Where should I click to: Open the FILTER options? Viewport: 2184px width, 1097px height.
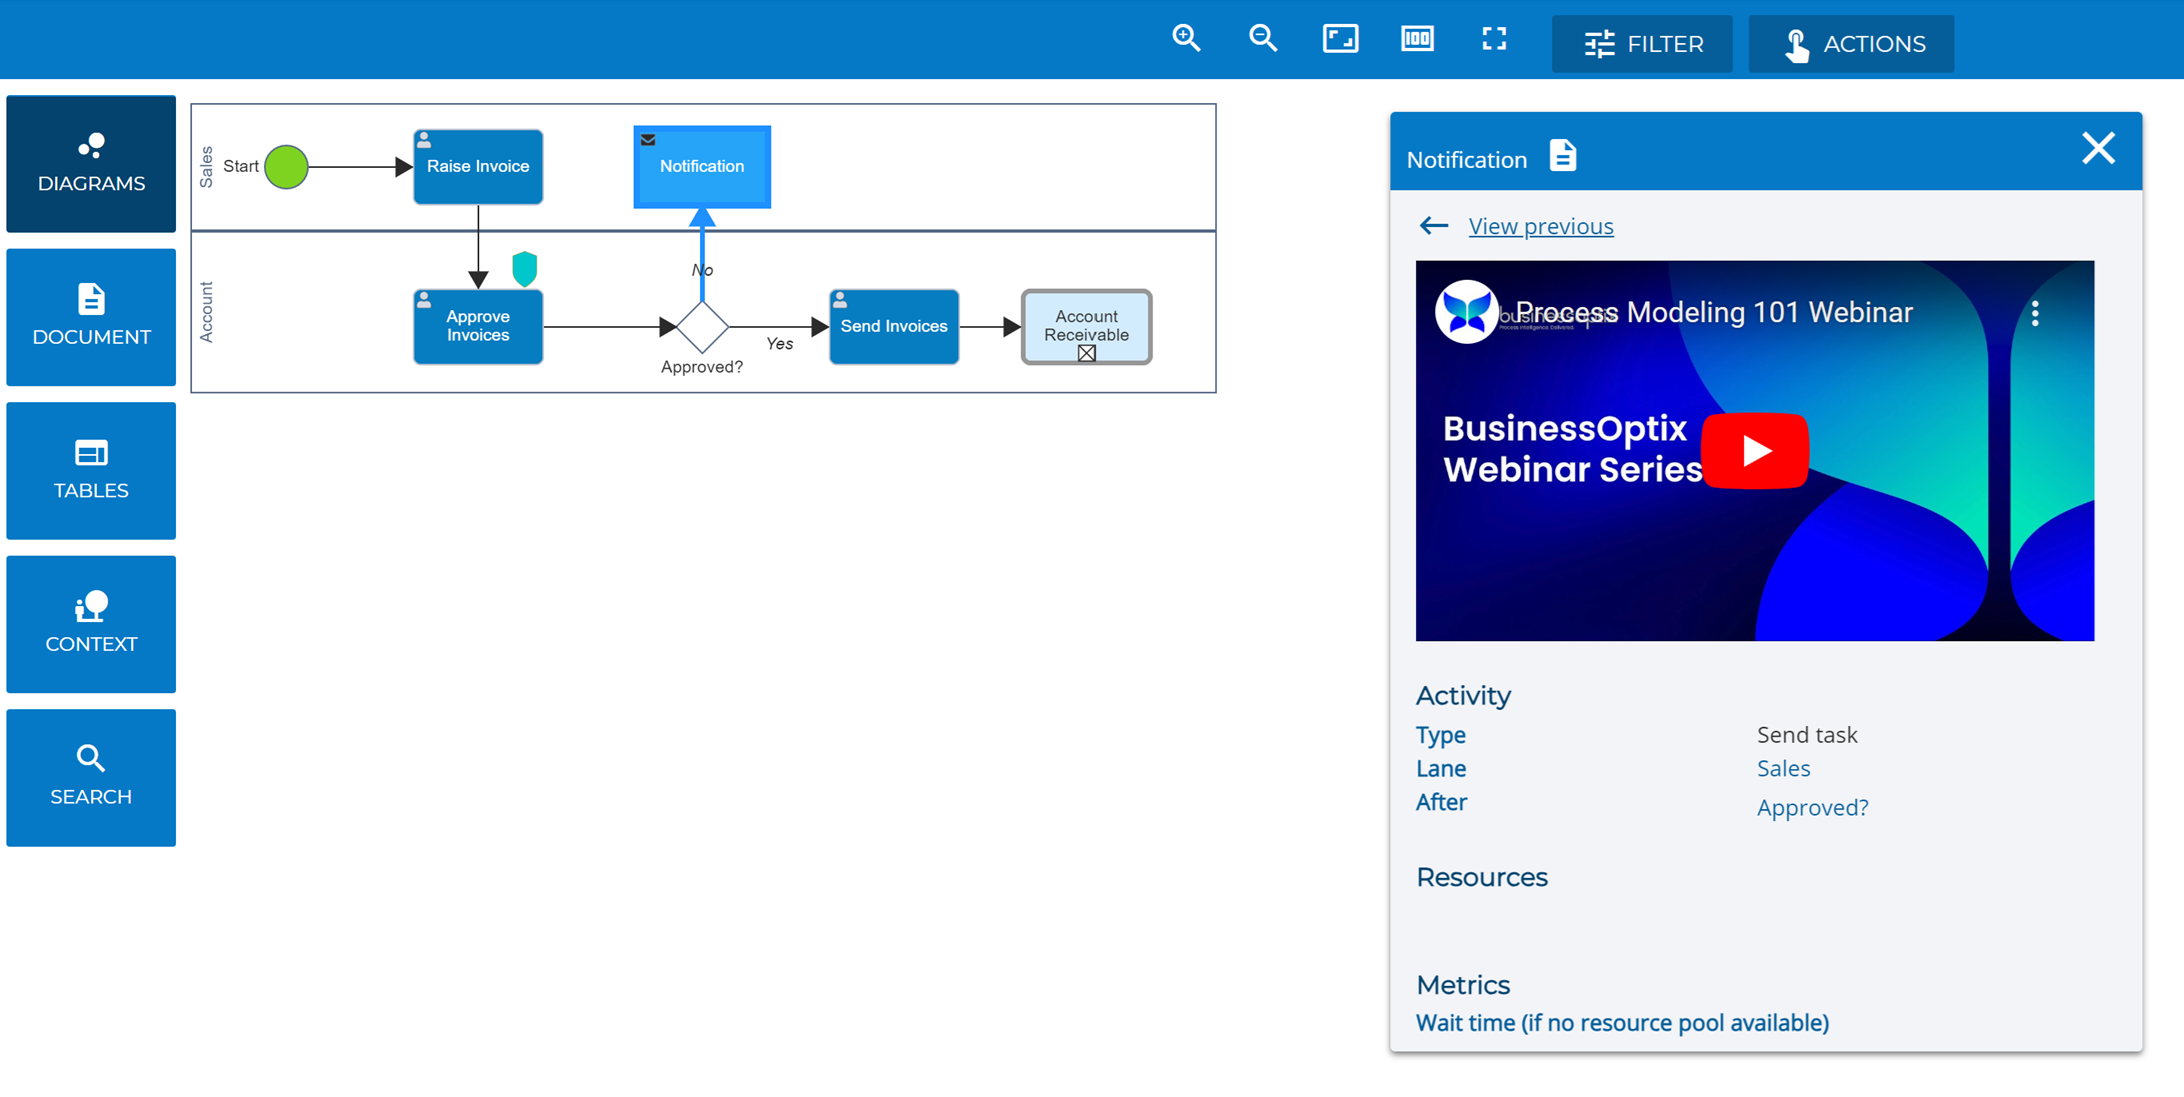coord(1641,43)
